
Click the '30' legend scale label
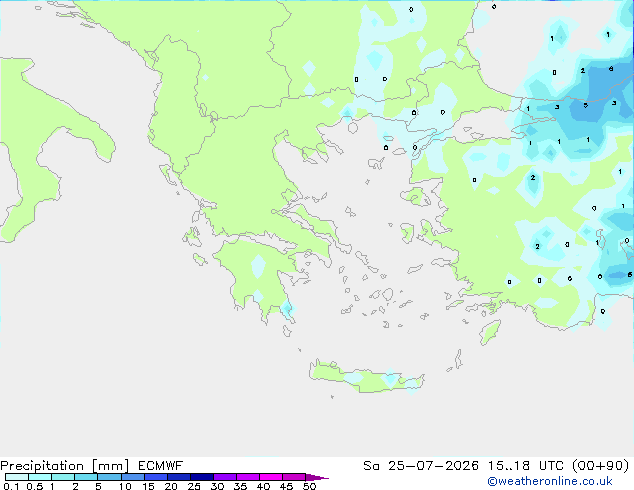(217, 486)
